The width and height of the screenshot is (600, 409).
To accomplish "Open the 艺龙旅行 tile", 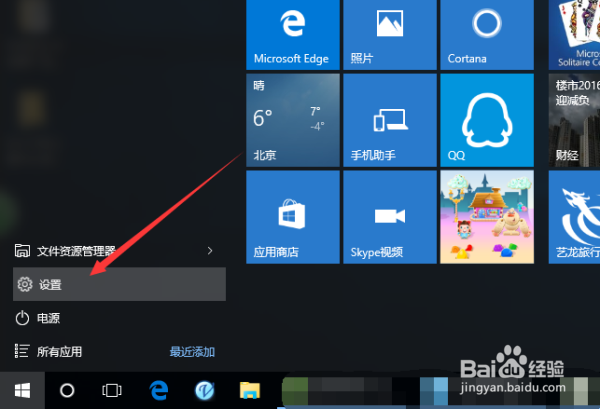I will point(574,217).
